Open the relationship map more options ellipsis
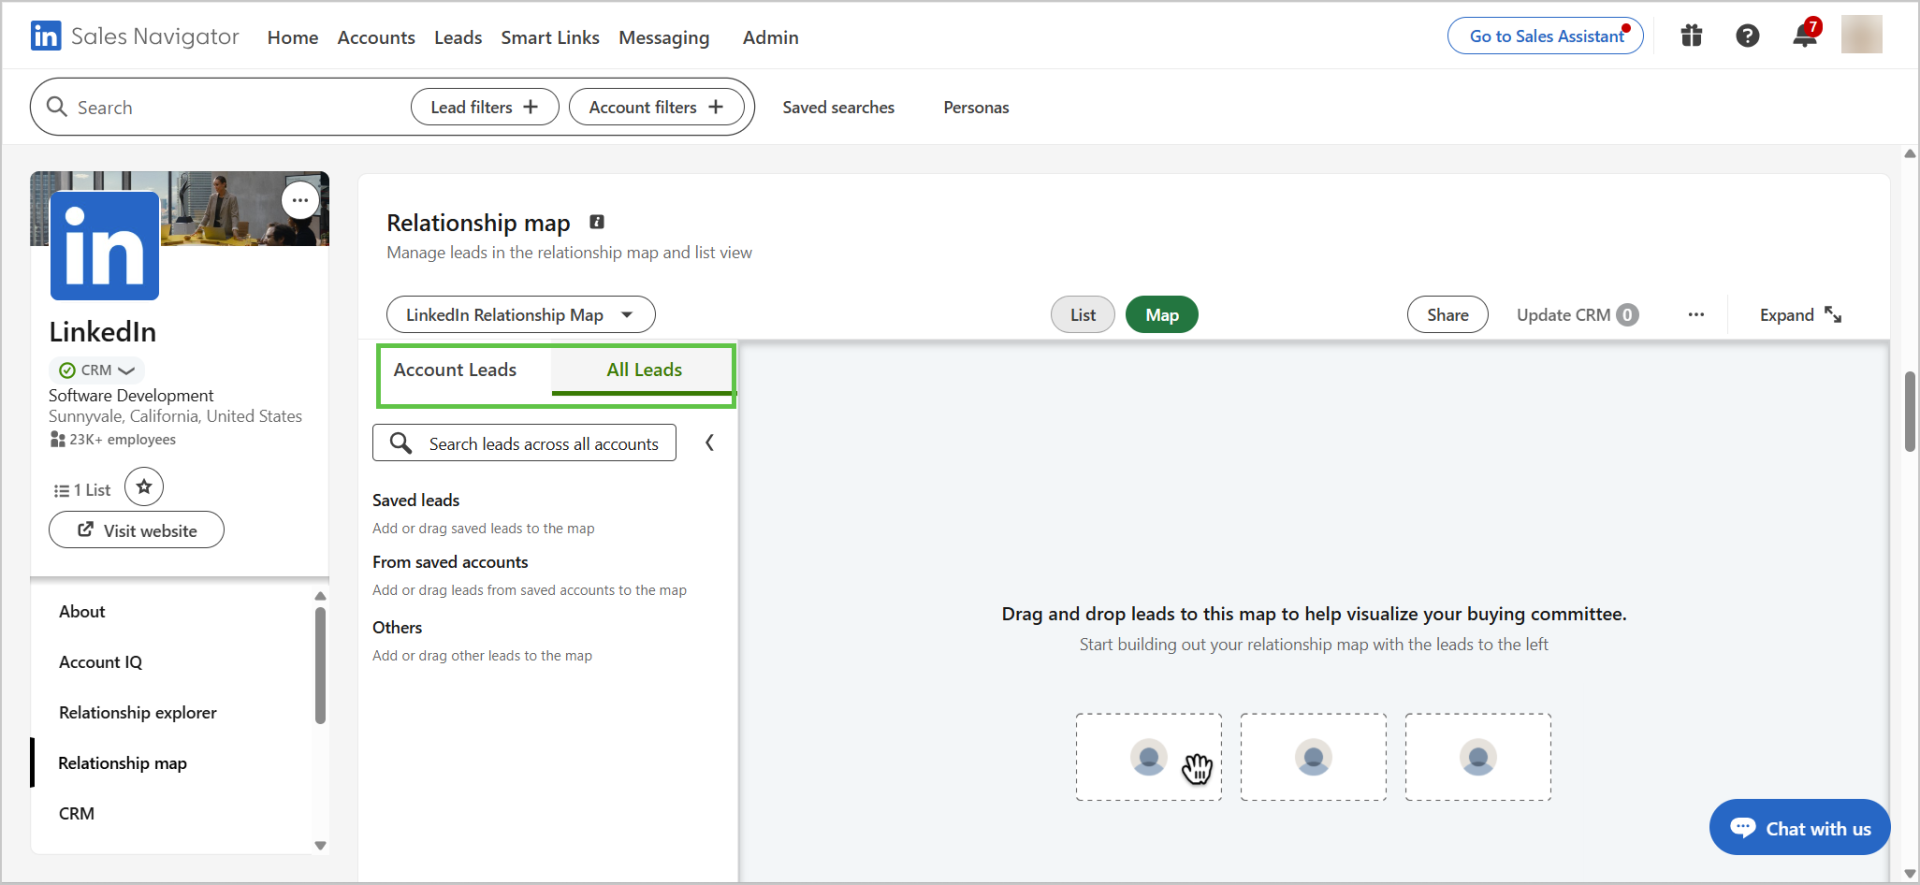Image resolution: width=1920 pixels, height=885 pixels. (1696, 315)
